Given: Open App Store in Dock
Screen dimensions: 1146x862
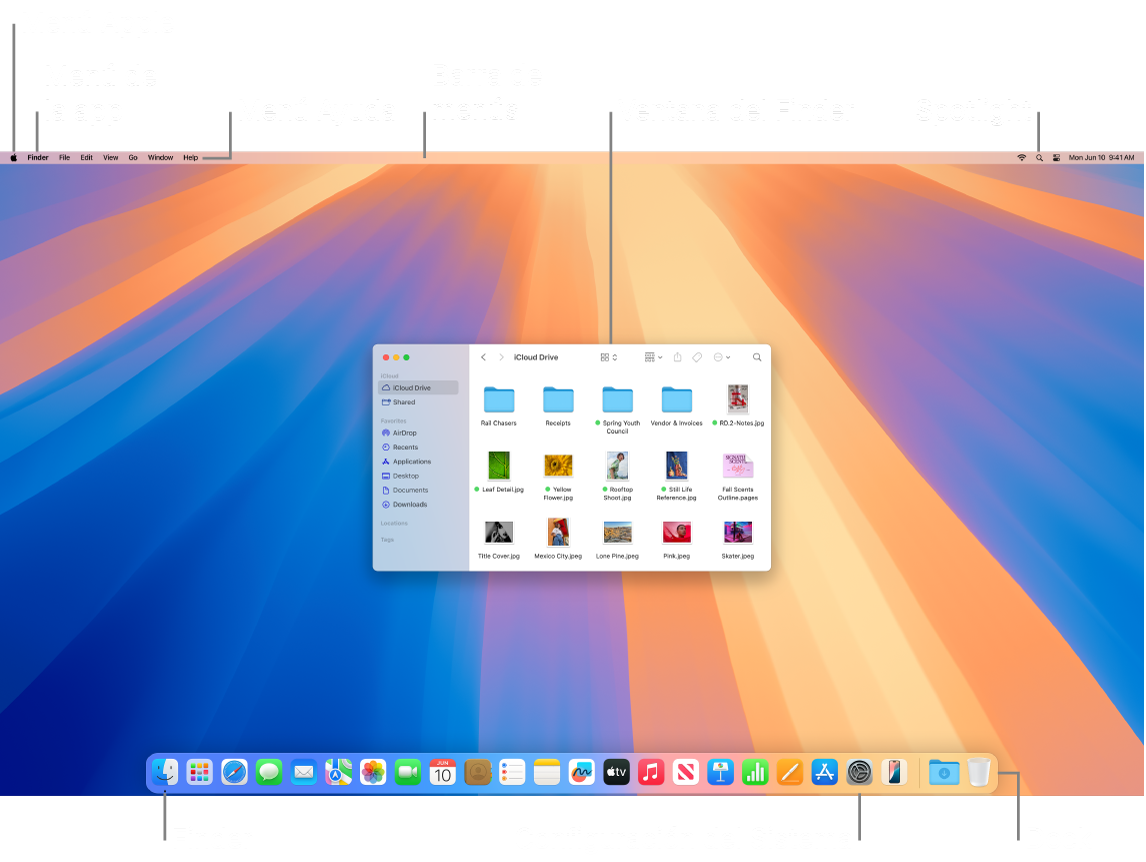Looking at the screenshot, I should coord(824,772).
